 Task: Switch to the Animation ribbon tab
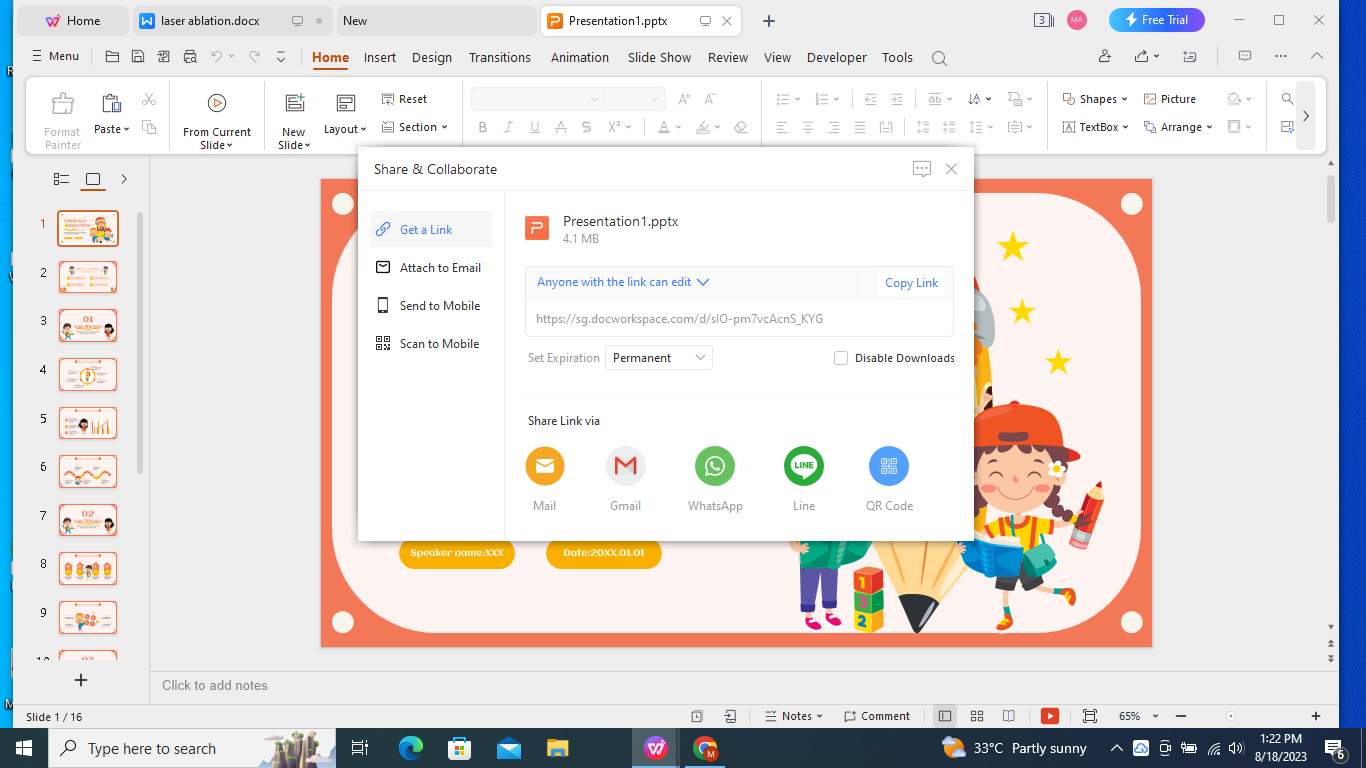pyautogui.click(x=579, y=57)
